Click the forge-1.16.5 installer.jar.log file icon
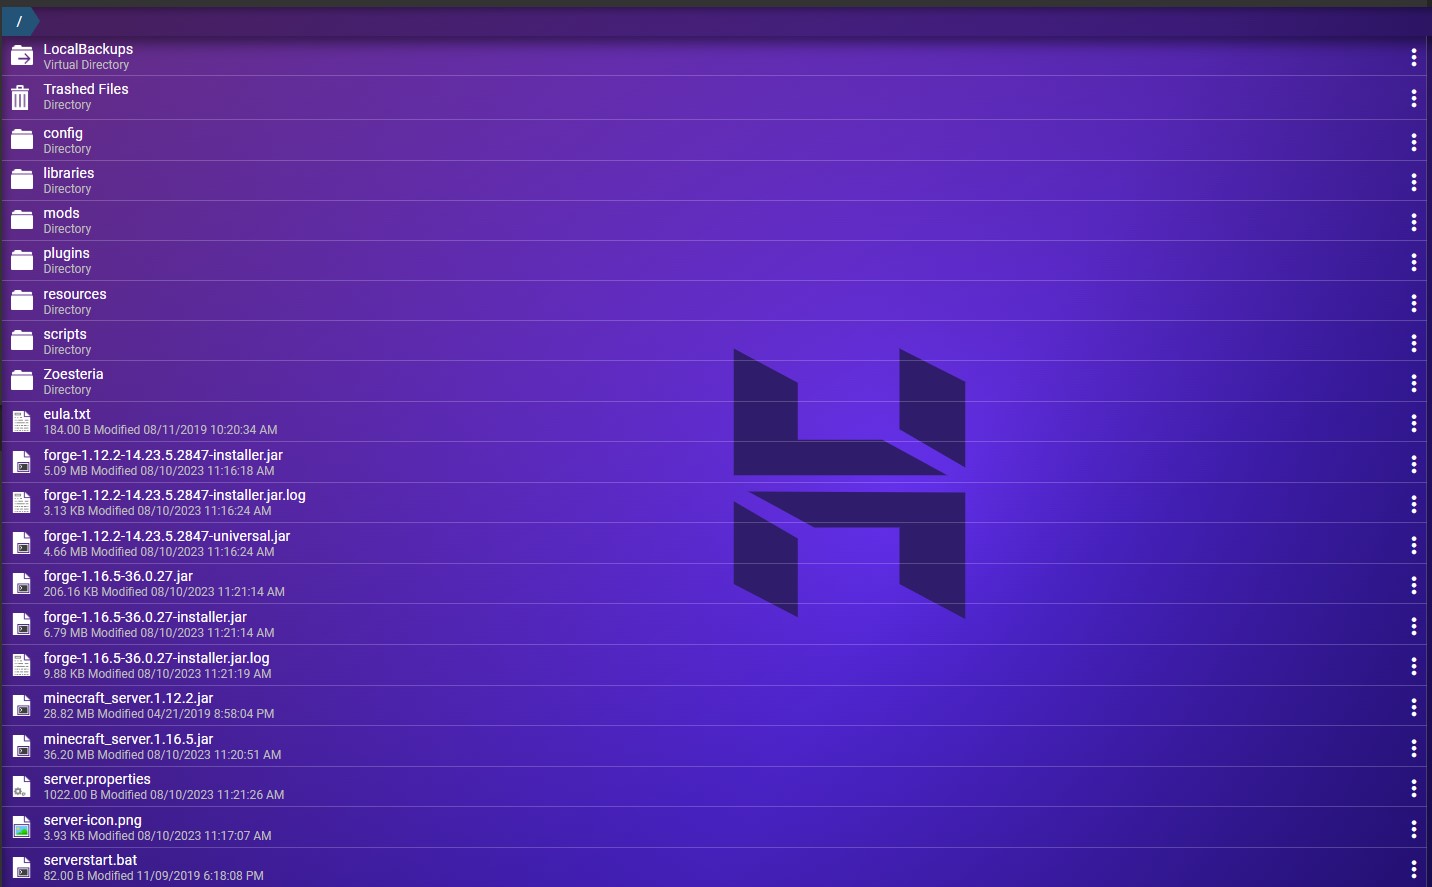 22,665
